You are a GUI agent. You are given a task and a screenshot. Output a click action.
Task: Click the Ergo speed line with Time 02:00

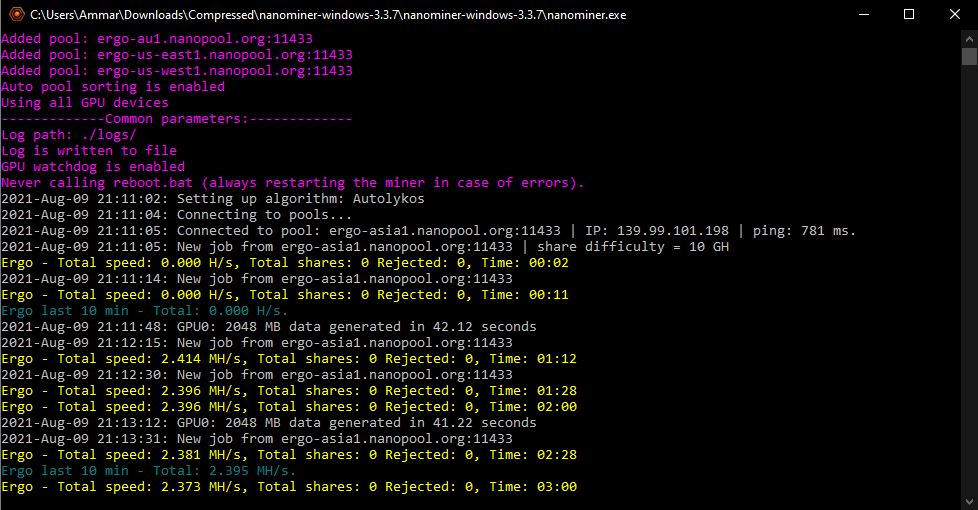289,407
